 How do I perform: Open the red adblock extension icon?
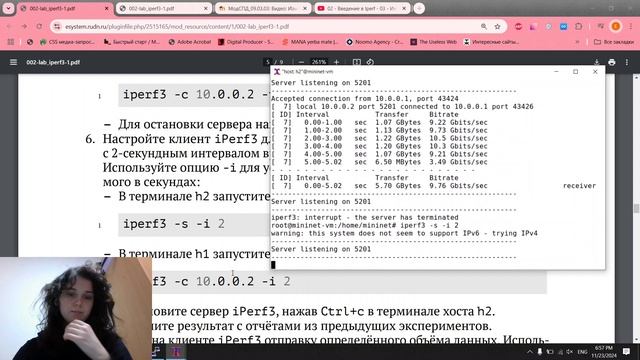518,27
